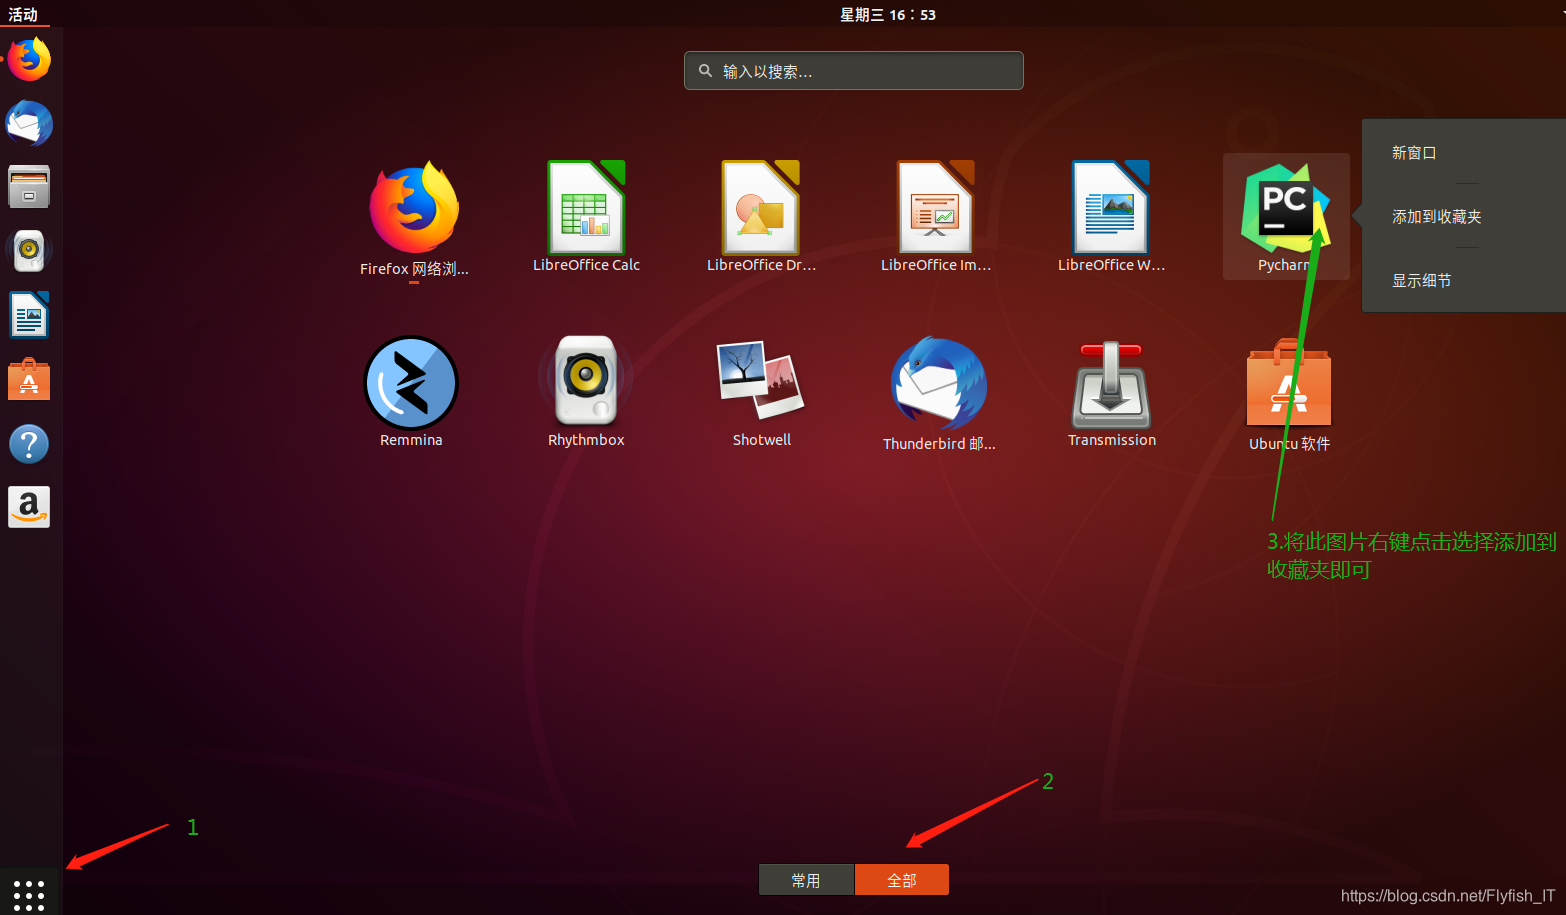This screenshot has height=915, width=1566.
Task: Click the Show Applications grid button
Action: 29,894
